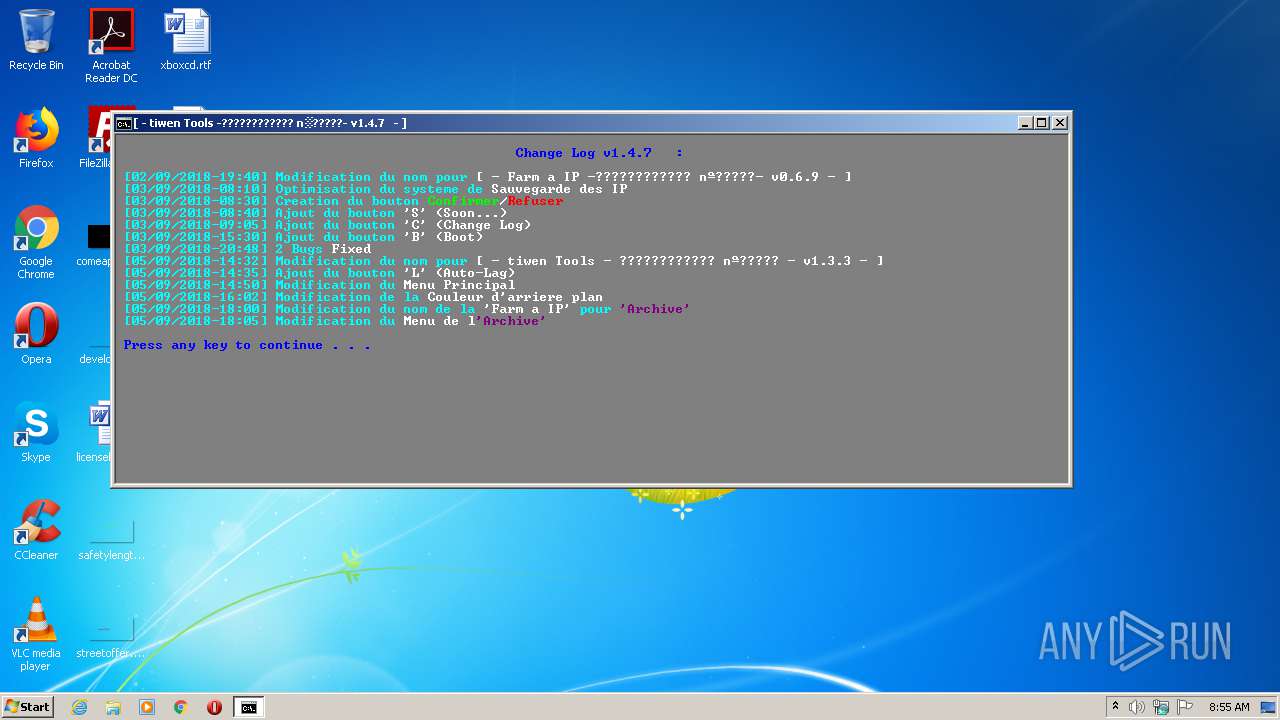Open Chrome from the taskbar
Screen dimensions: 1280x720
pos(181,707)
